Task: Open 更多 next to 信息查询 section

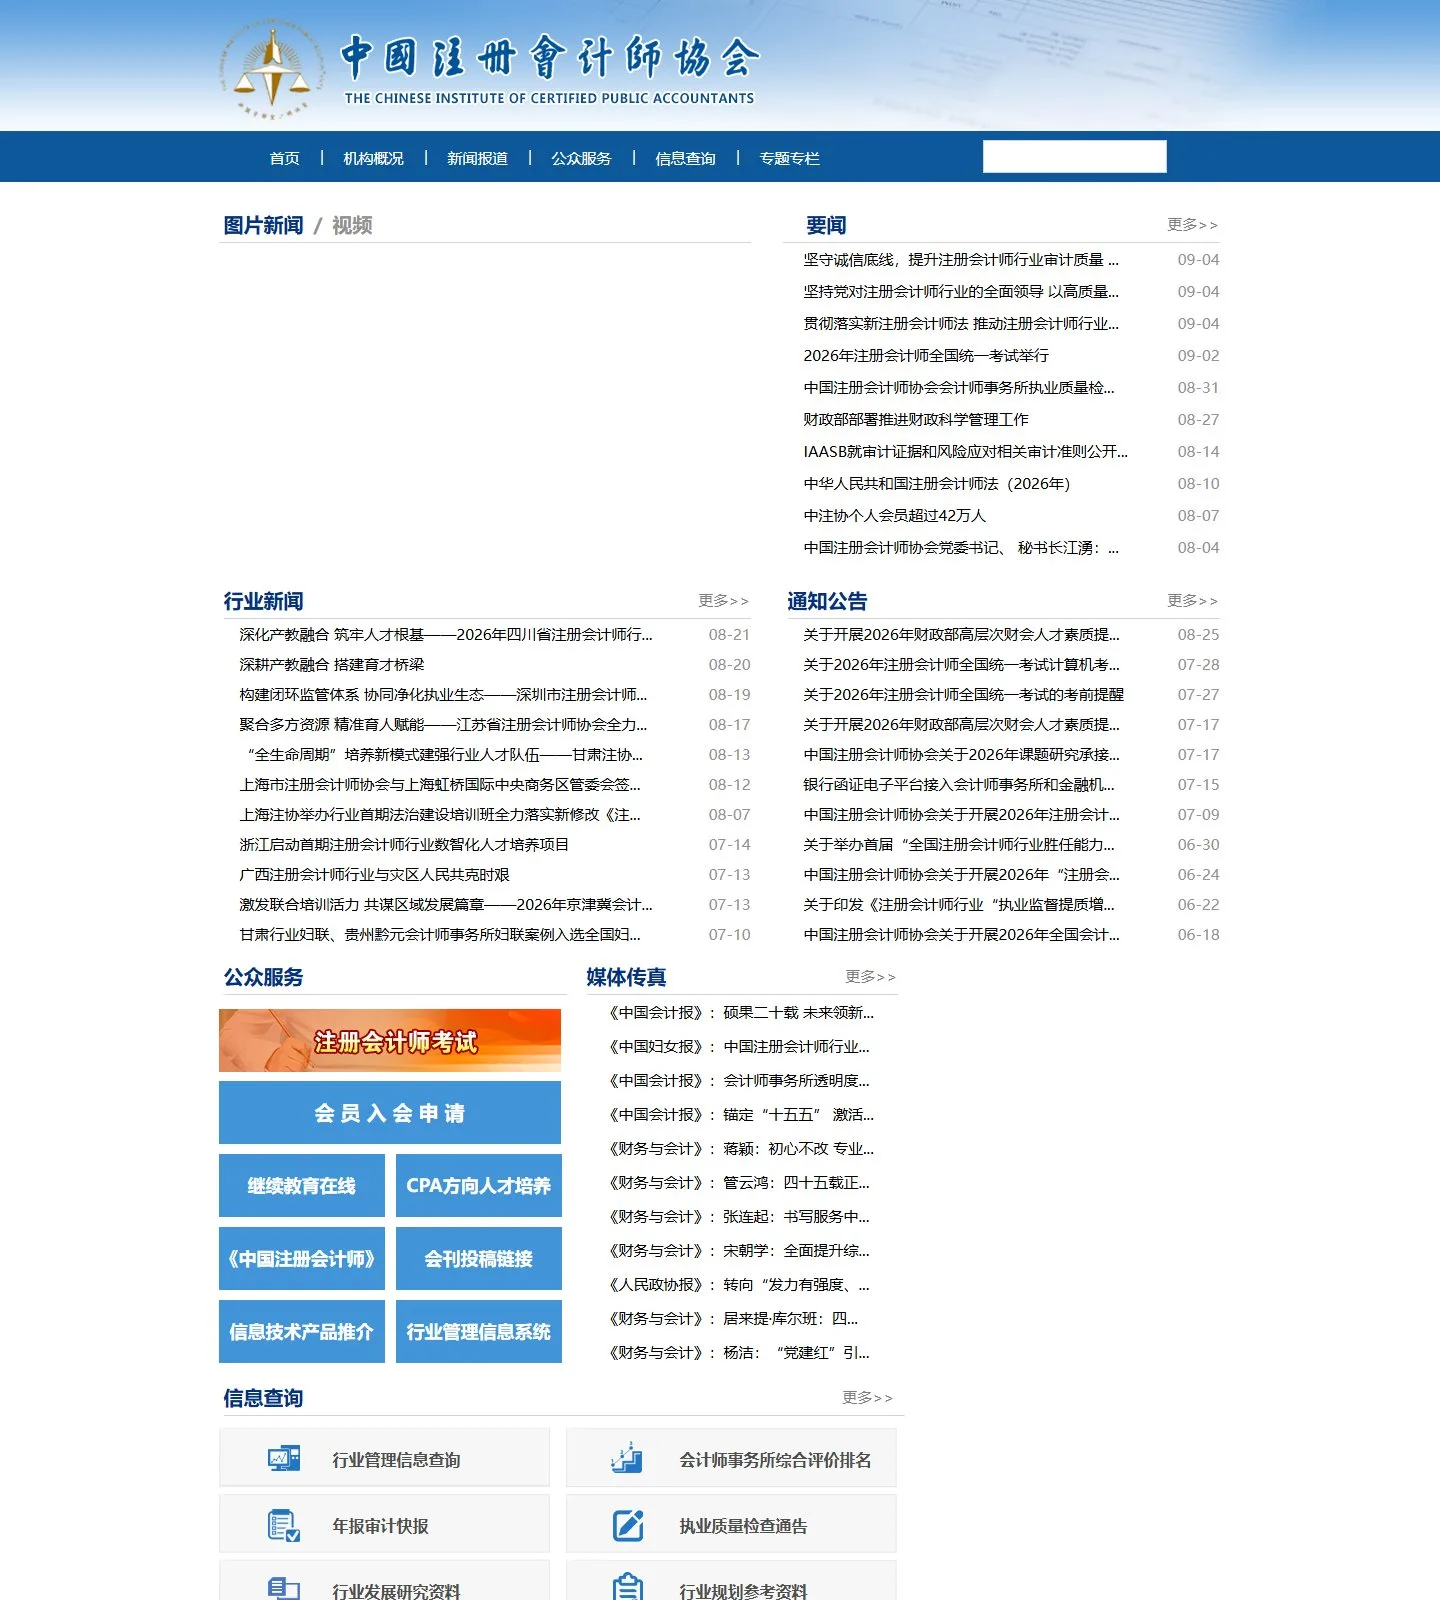Action: point(867,1398)
